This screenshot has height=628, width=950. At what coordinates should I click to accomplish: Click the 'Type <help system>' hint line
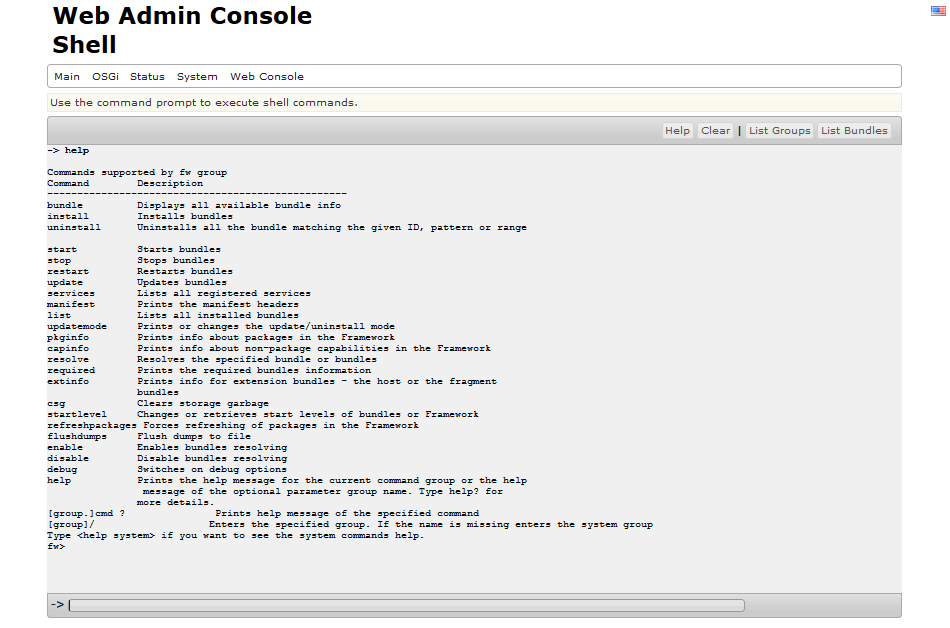click(x=235, y=535)
